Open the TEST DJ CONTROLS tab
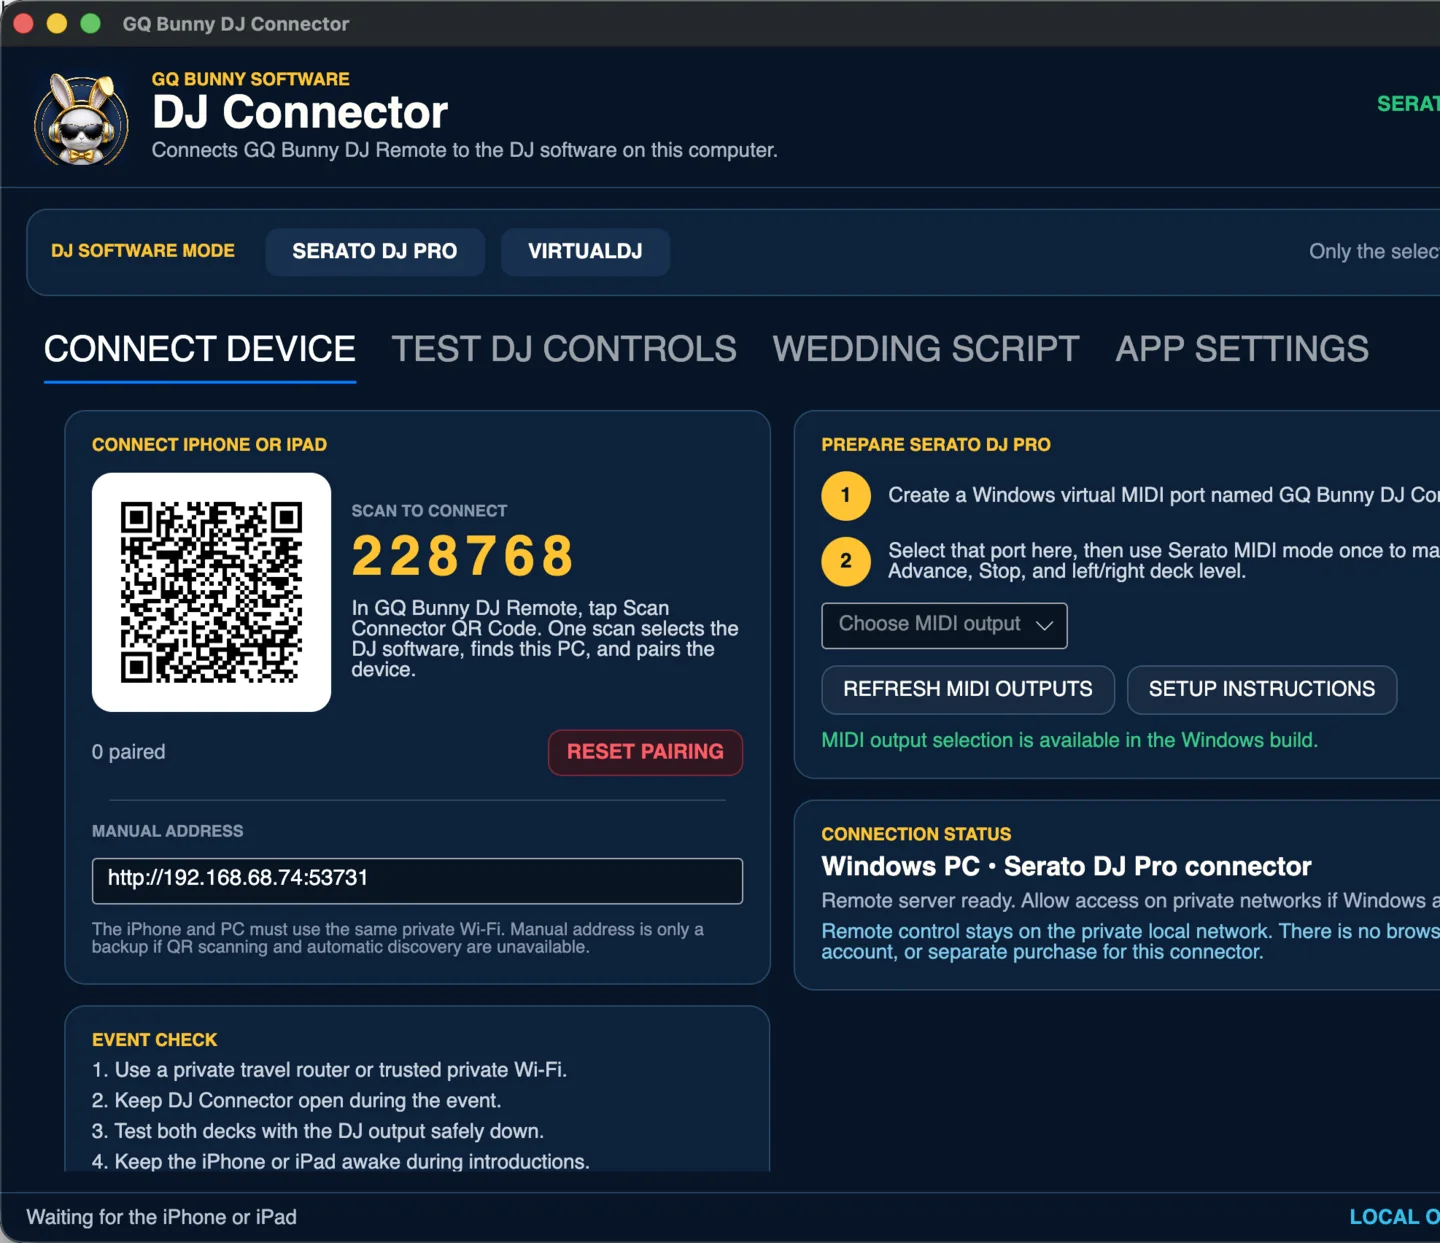Viewport: 1440px width, 1243px height. [564, 349]
